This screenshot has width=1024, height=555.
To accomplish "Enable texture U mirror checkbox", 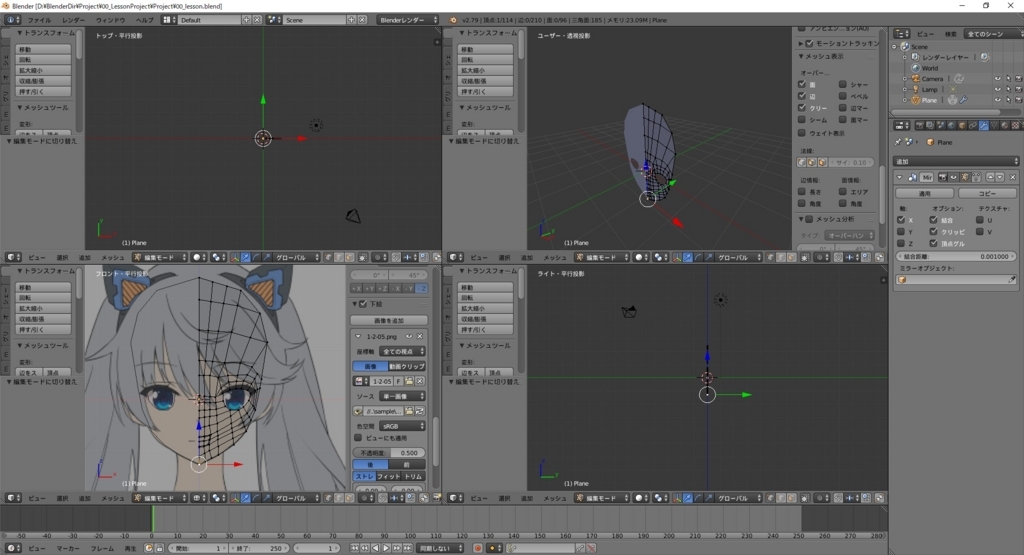I will (980, 219).
